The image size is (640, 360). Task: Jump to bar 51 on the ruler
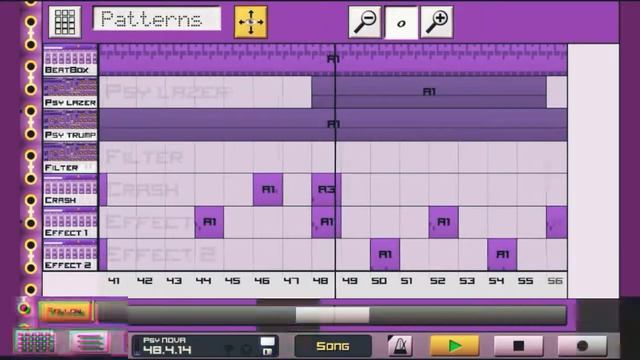[406, 281]
